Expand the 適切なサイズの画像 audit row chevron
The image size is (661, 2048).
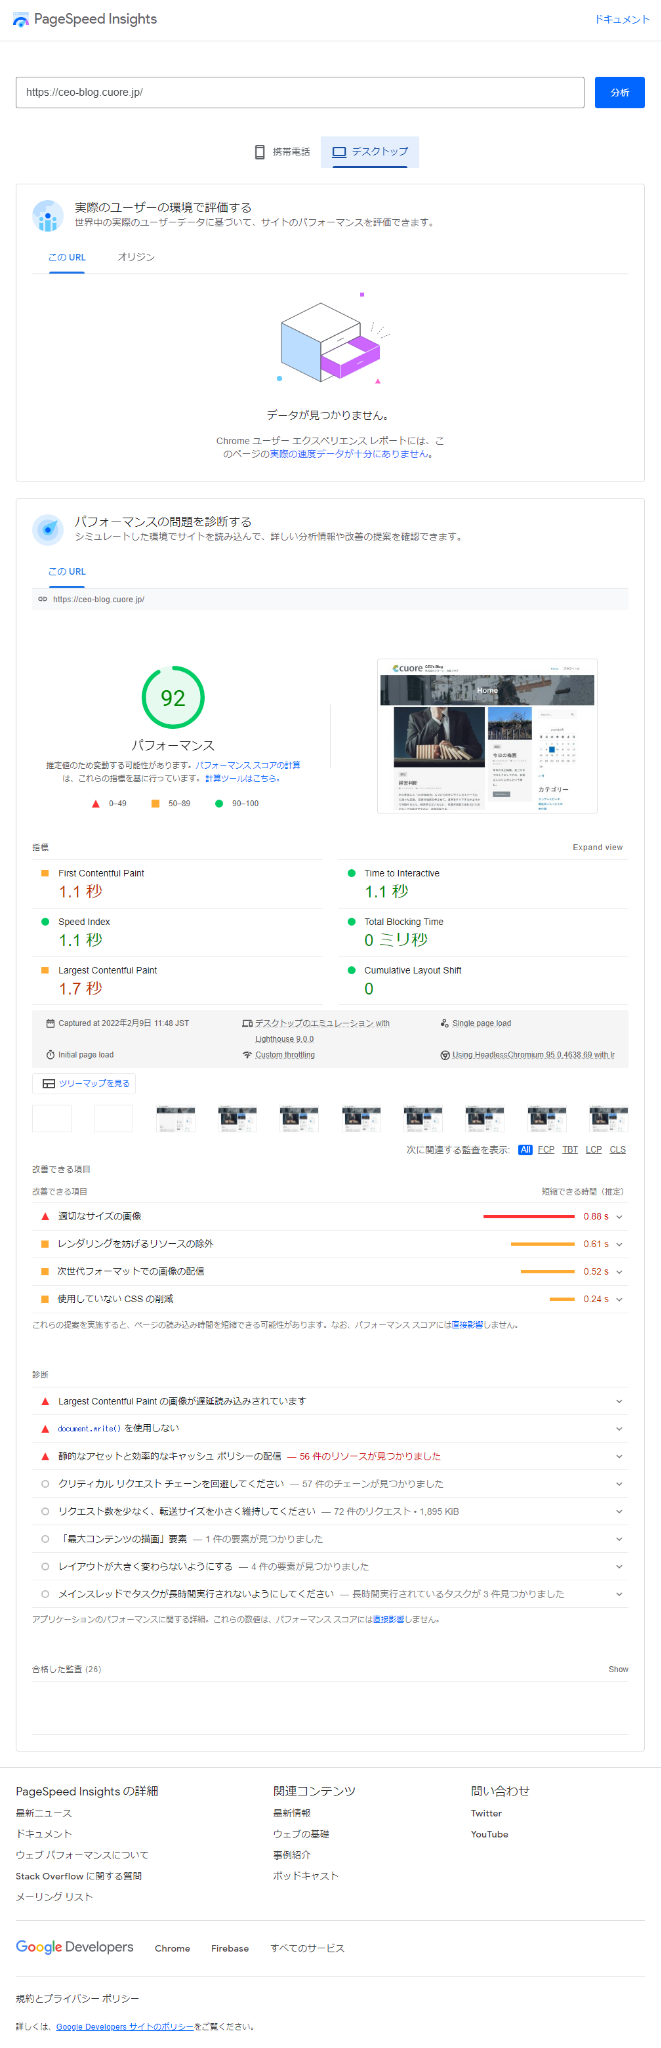coord(620,1217)
